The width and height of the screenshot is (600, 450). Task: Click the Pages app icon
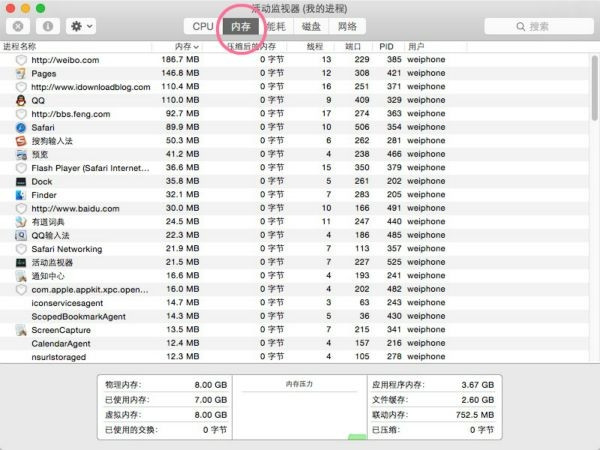tap(21, 73)
